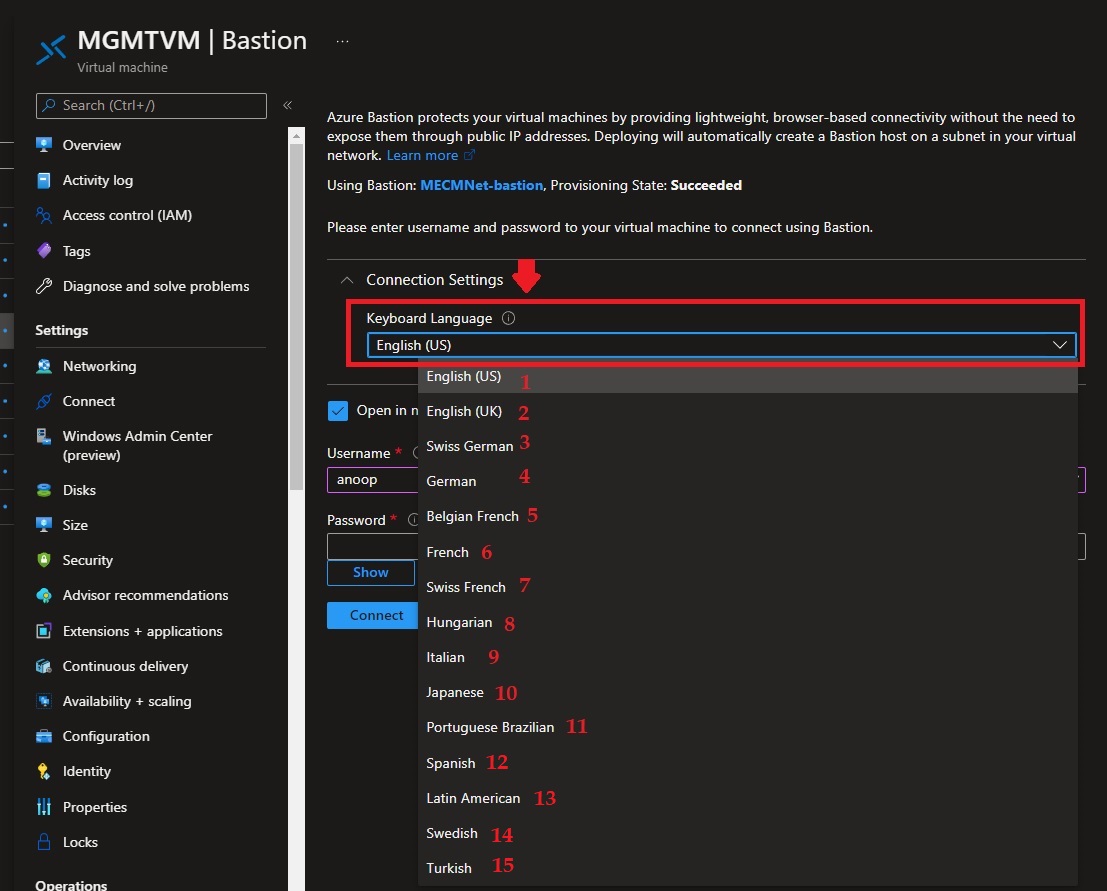Click the Disks icon
This screenshot has width=1107, height=891.
[x=44, y=490]
